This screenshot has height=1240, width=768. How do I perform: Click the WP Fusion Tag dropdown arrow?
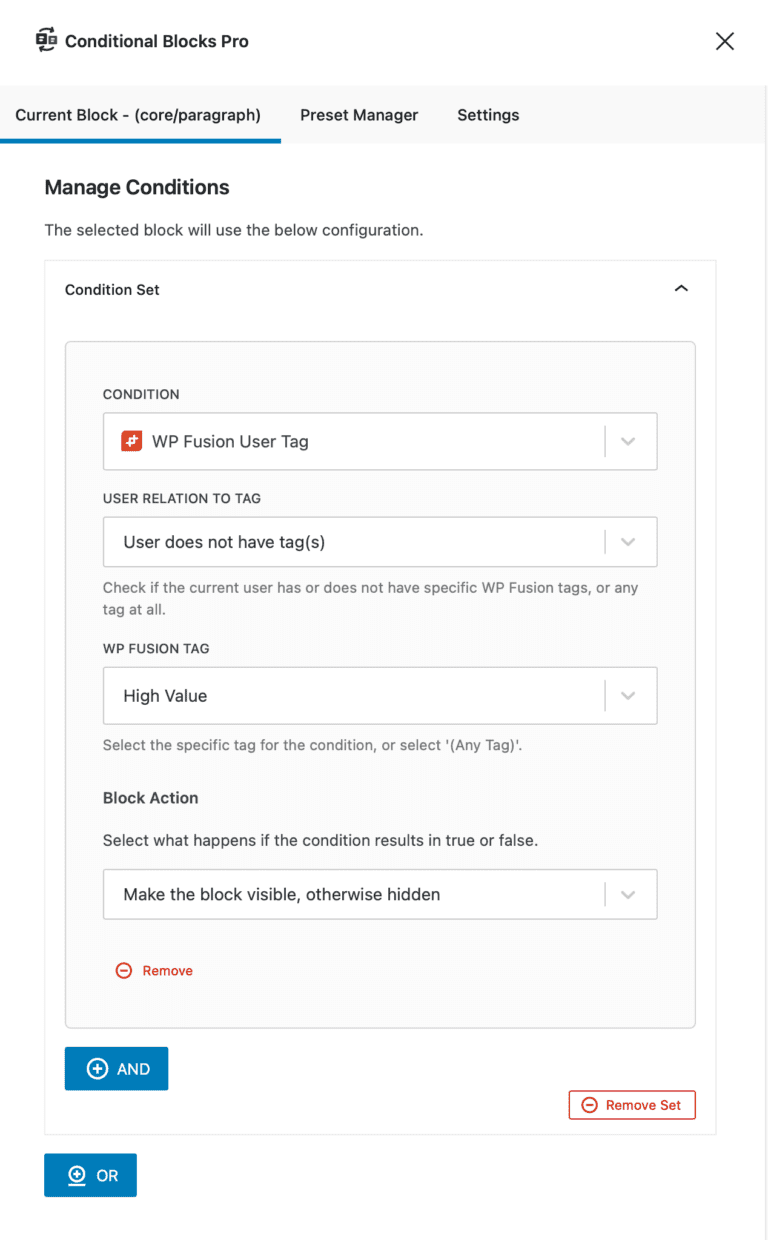pos(628,696)
